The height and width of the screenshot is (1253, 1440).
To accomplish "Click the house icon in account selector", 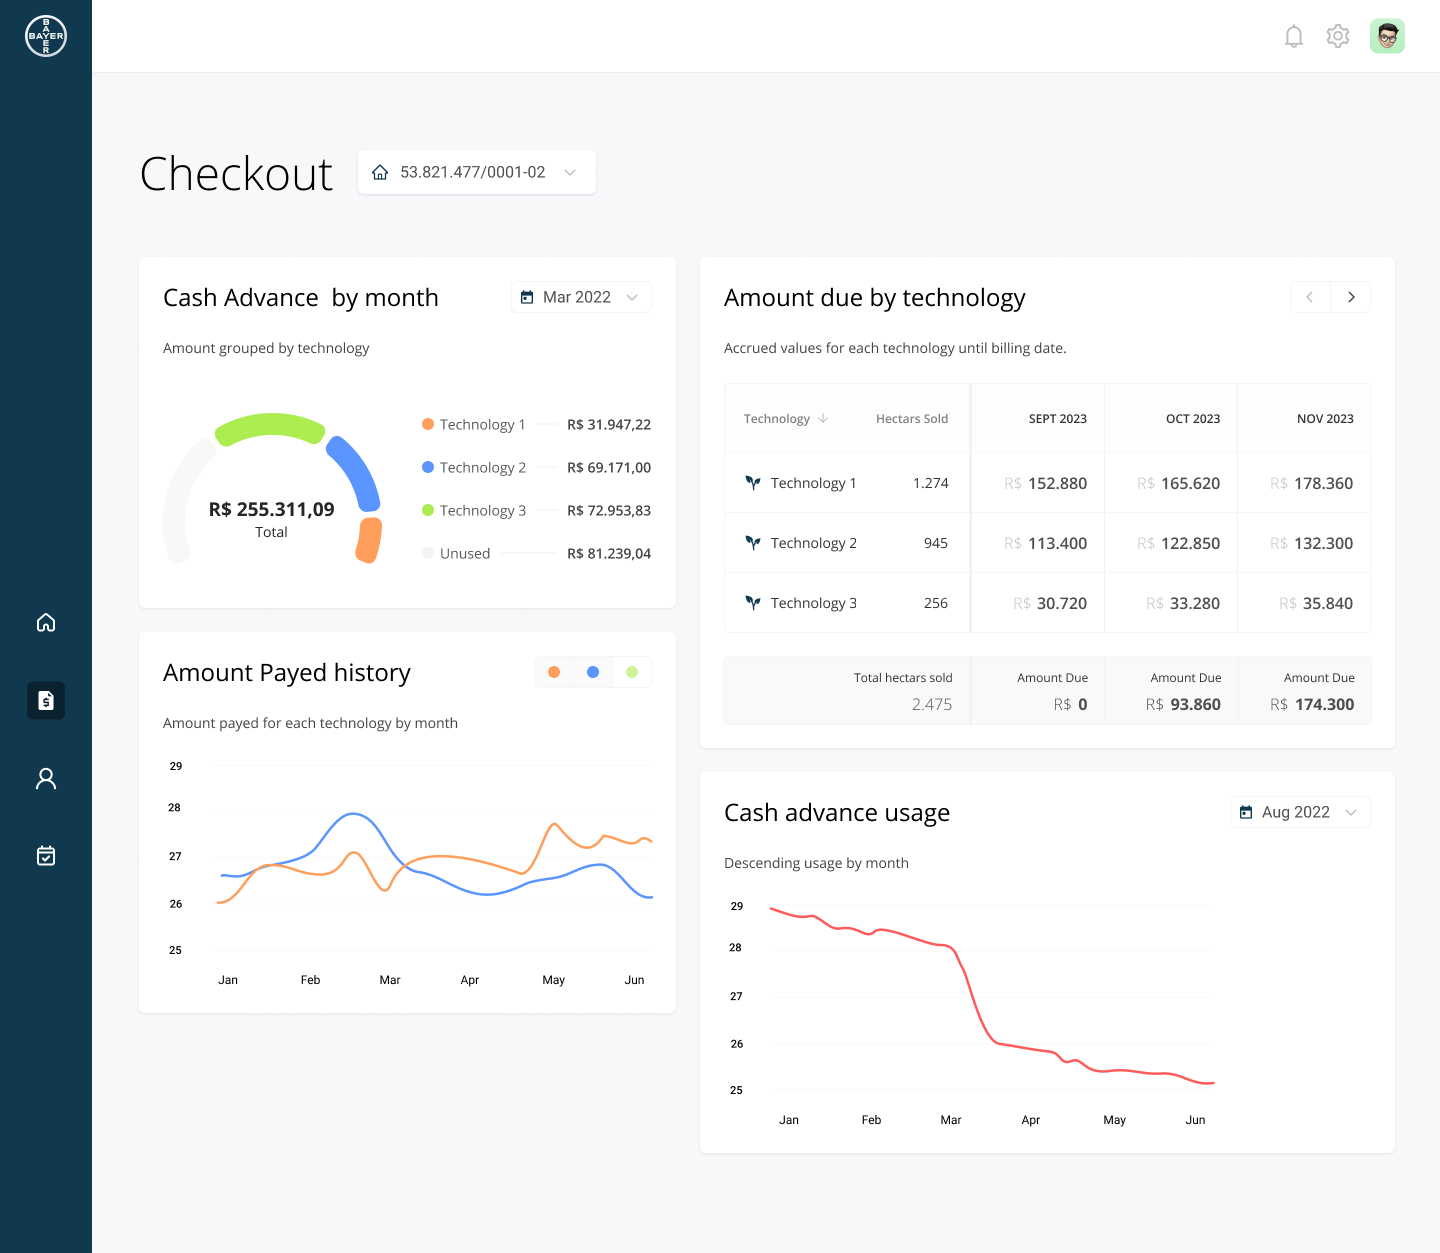I will (380, 172).
